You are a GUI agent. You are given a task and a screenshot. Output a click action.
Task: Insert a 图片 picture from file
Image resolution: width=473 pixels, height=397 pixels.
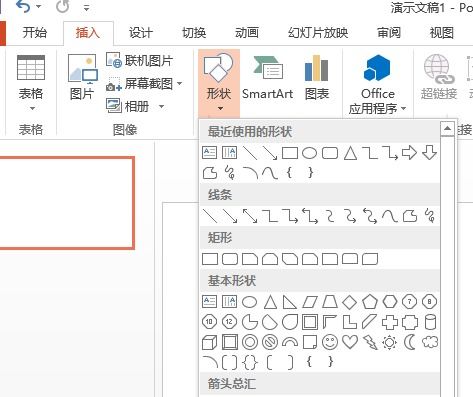coord(82,78)
